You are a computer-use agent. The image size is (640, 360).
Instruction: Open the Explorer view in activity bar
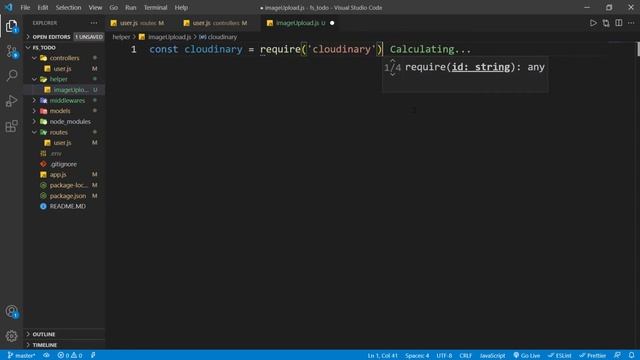pyautogui.click(x=11, y=26)
